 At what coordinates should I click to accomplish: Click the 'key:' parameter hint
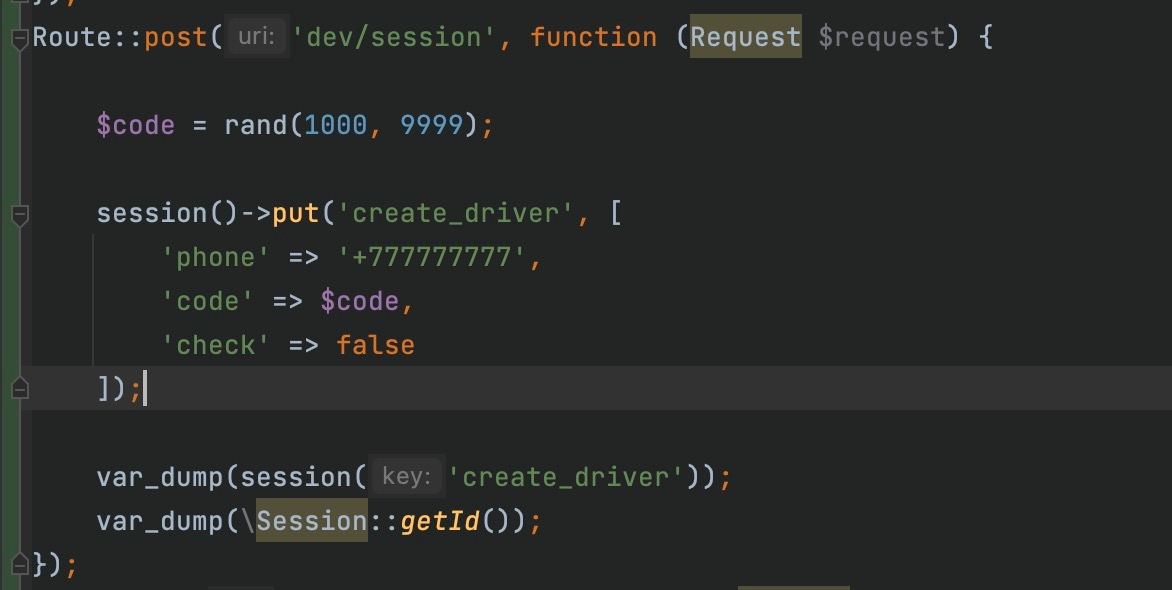[x=407, y=476]
